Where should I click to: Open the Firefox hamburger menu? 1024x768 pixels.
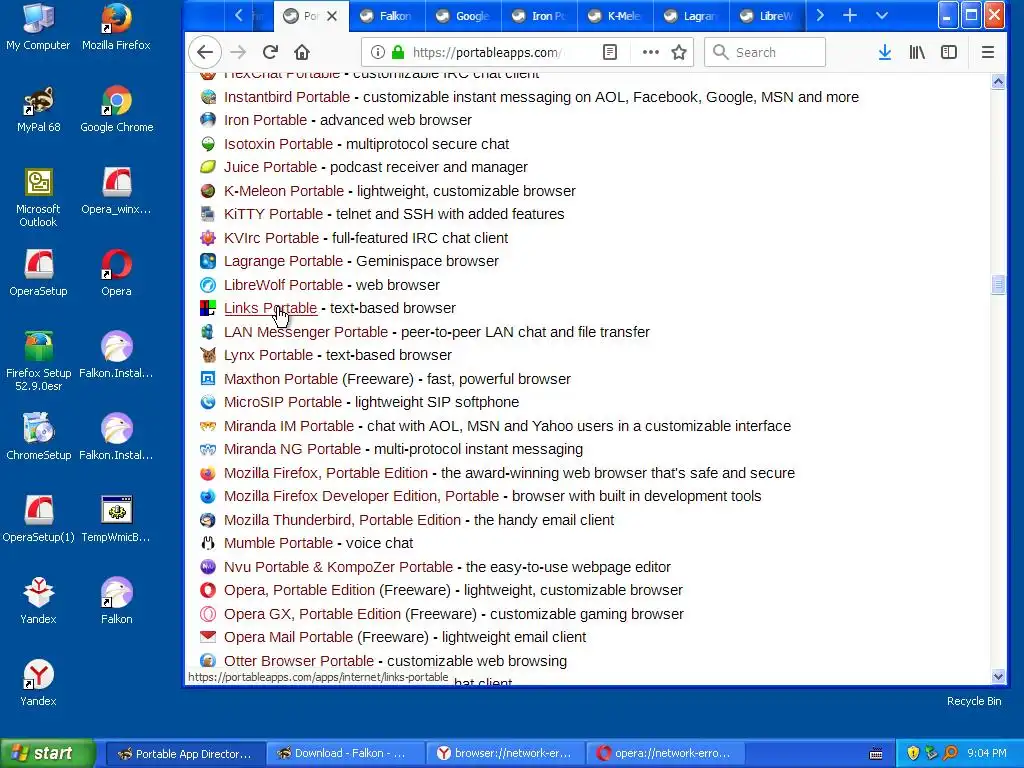coord(987,52)
